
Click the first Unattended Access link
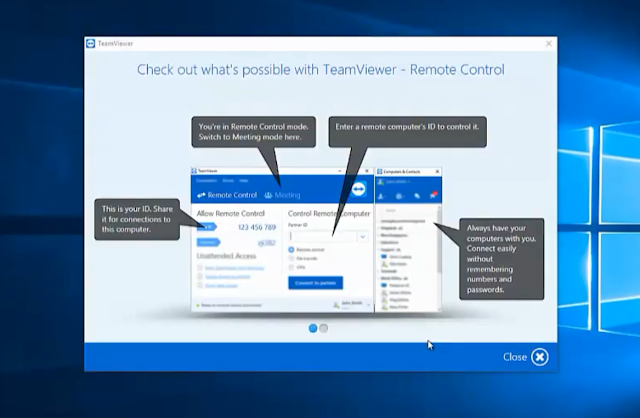(x=234, y=268)
